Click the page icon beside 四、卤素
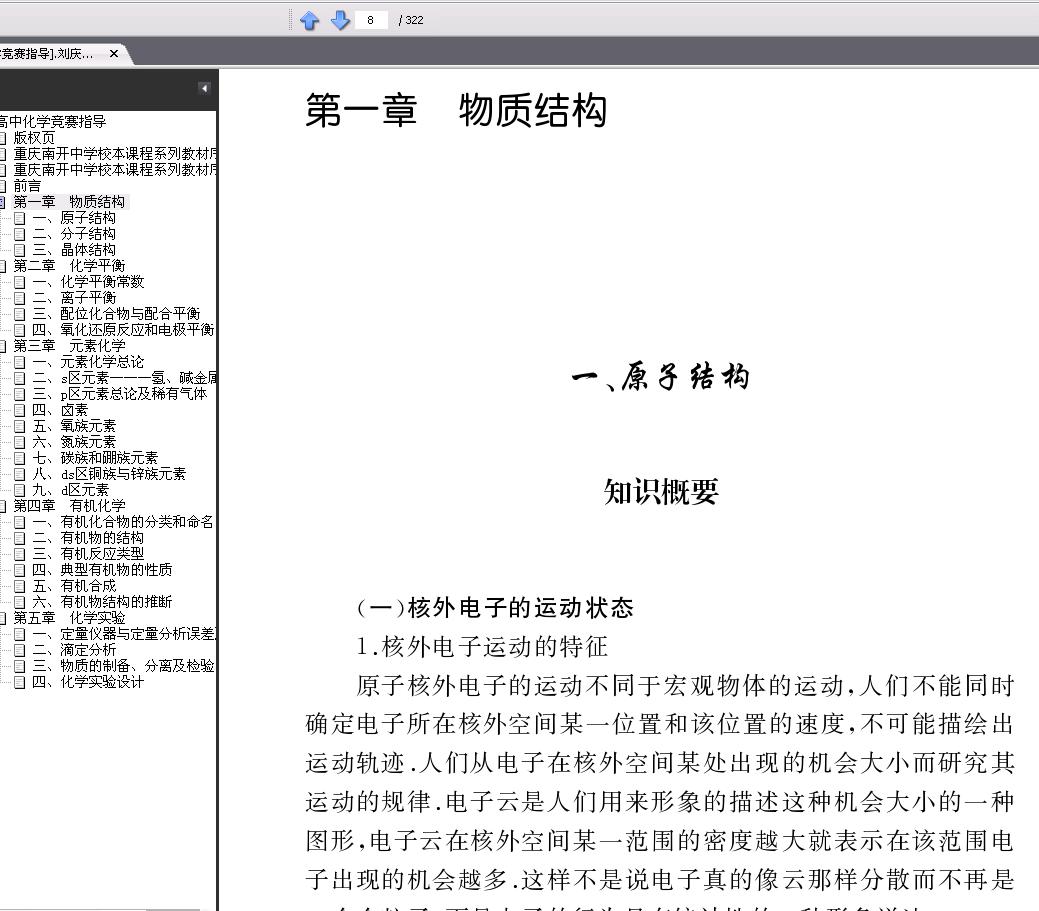The width and height of the screenshot is (1039, 911). tap(20, 410)
